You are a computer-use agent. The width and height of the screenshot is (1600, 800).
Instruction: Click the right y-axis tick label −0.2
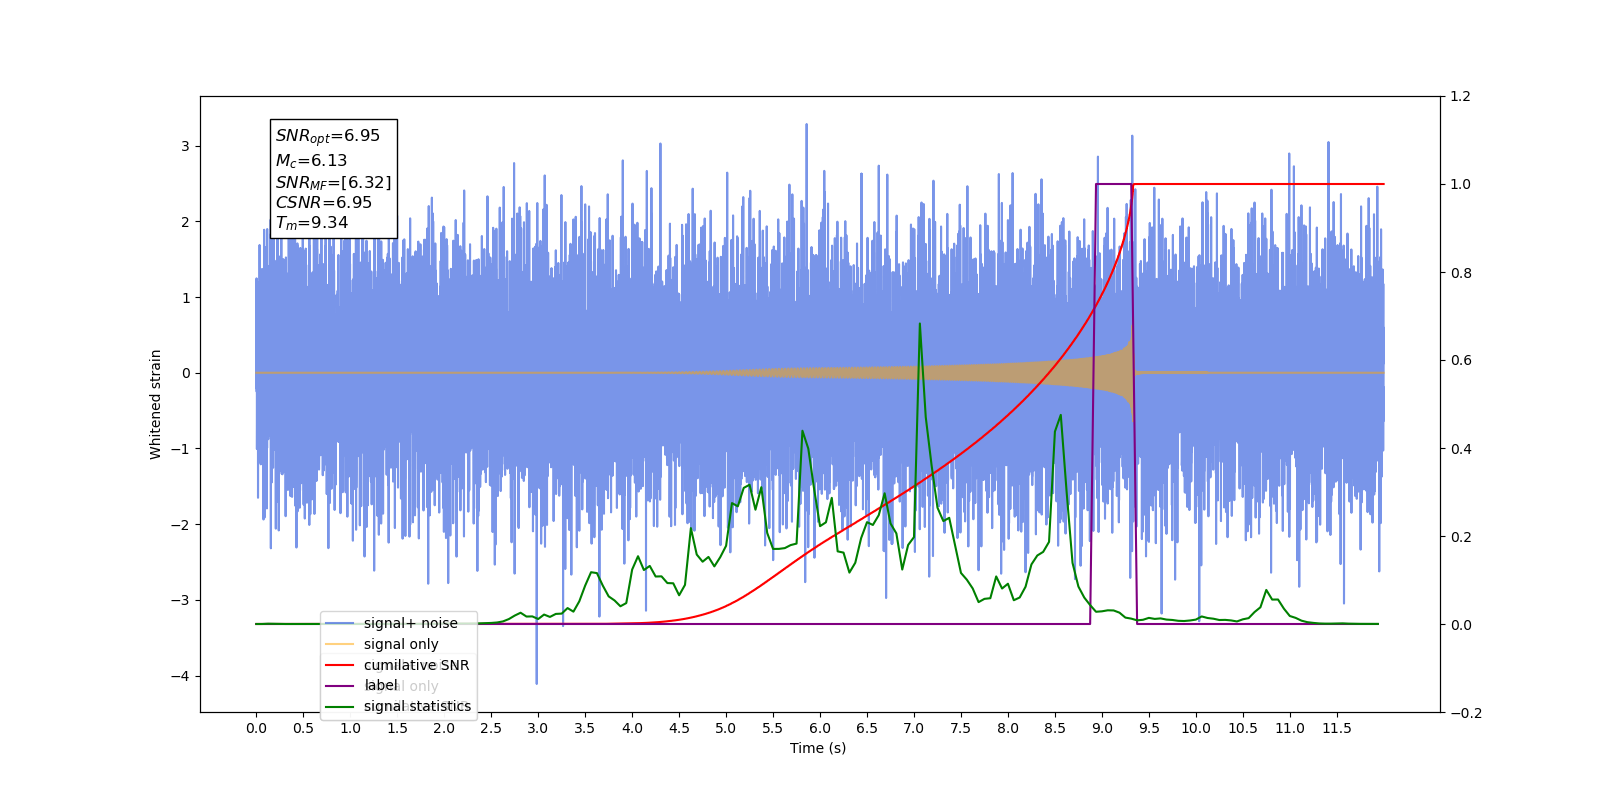point(1465,713)
